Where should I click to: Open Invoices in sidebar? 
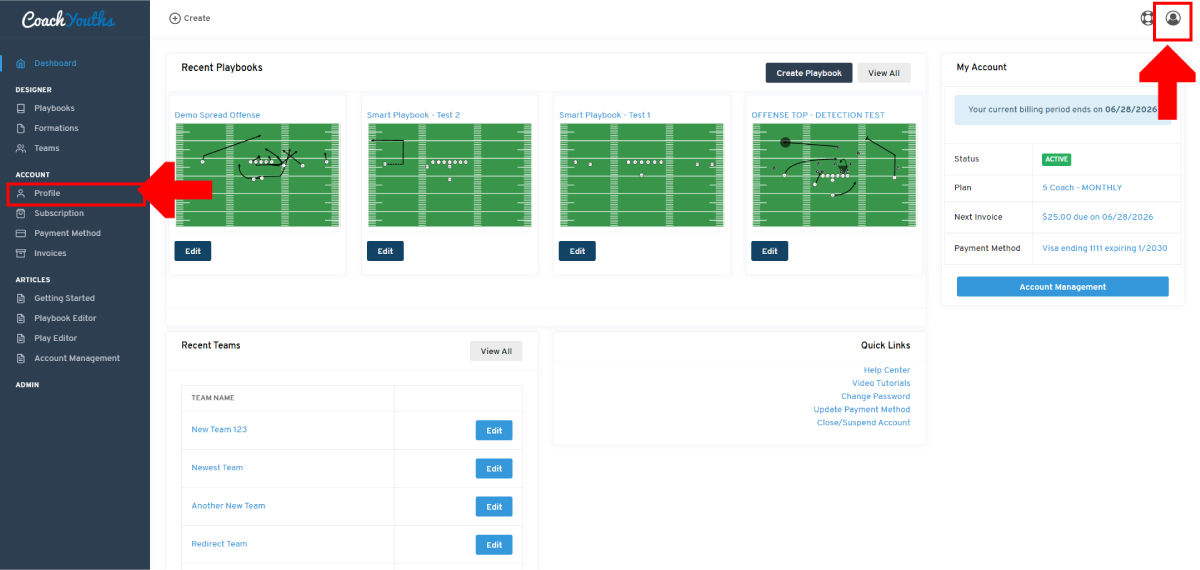tap(50, 253)
